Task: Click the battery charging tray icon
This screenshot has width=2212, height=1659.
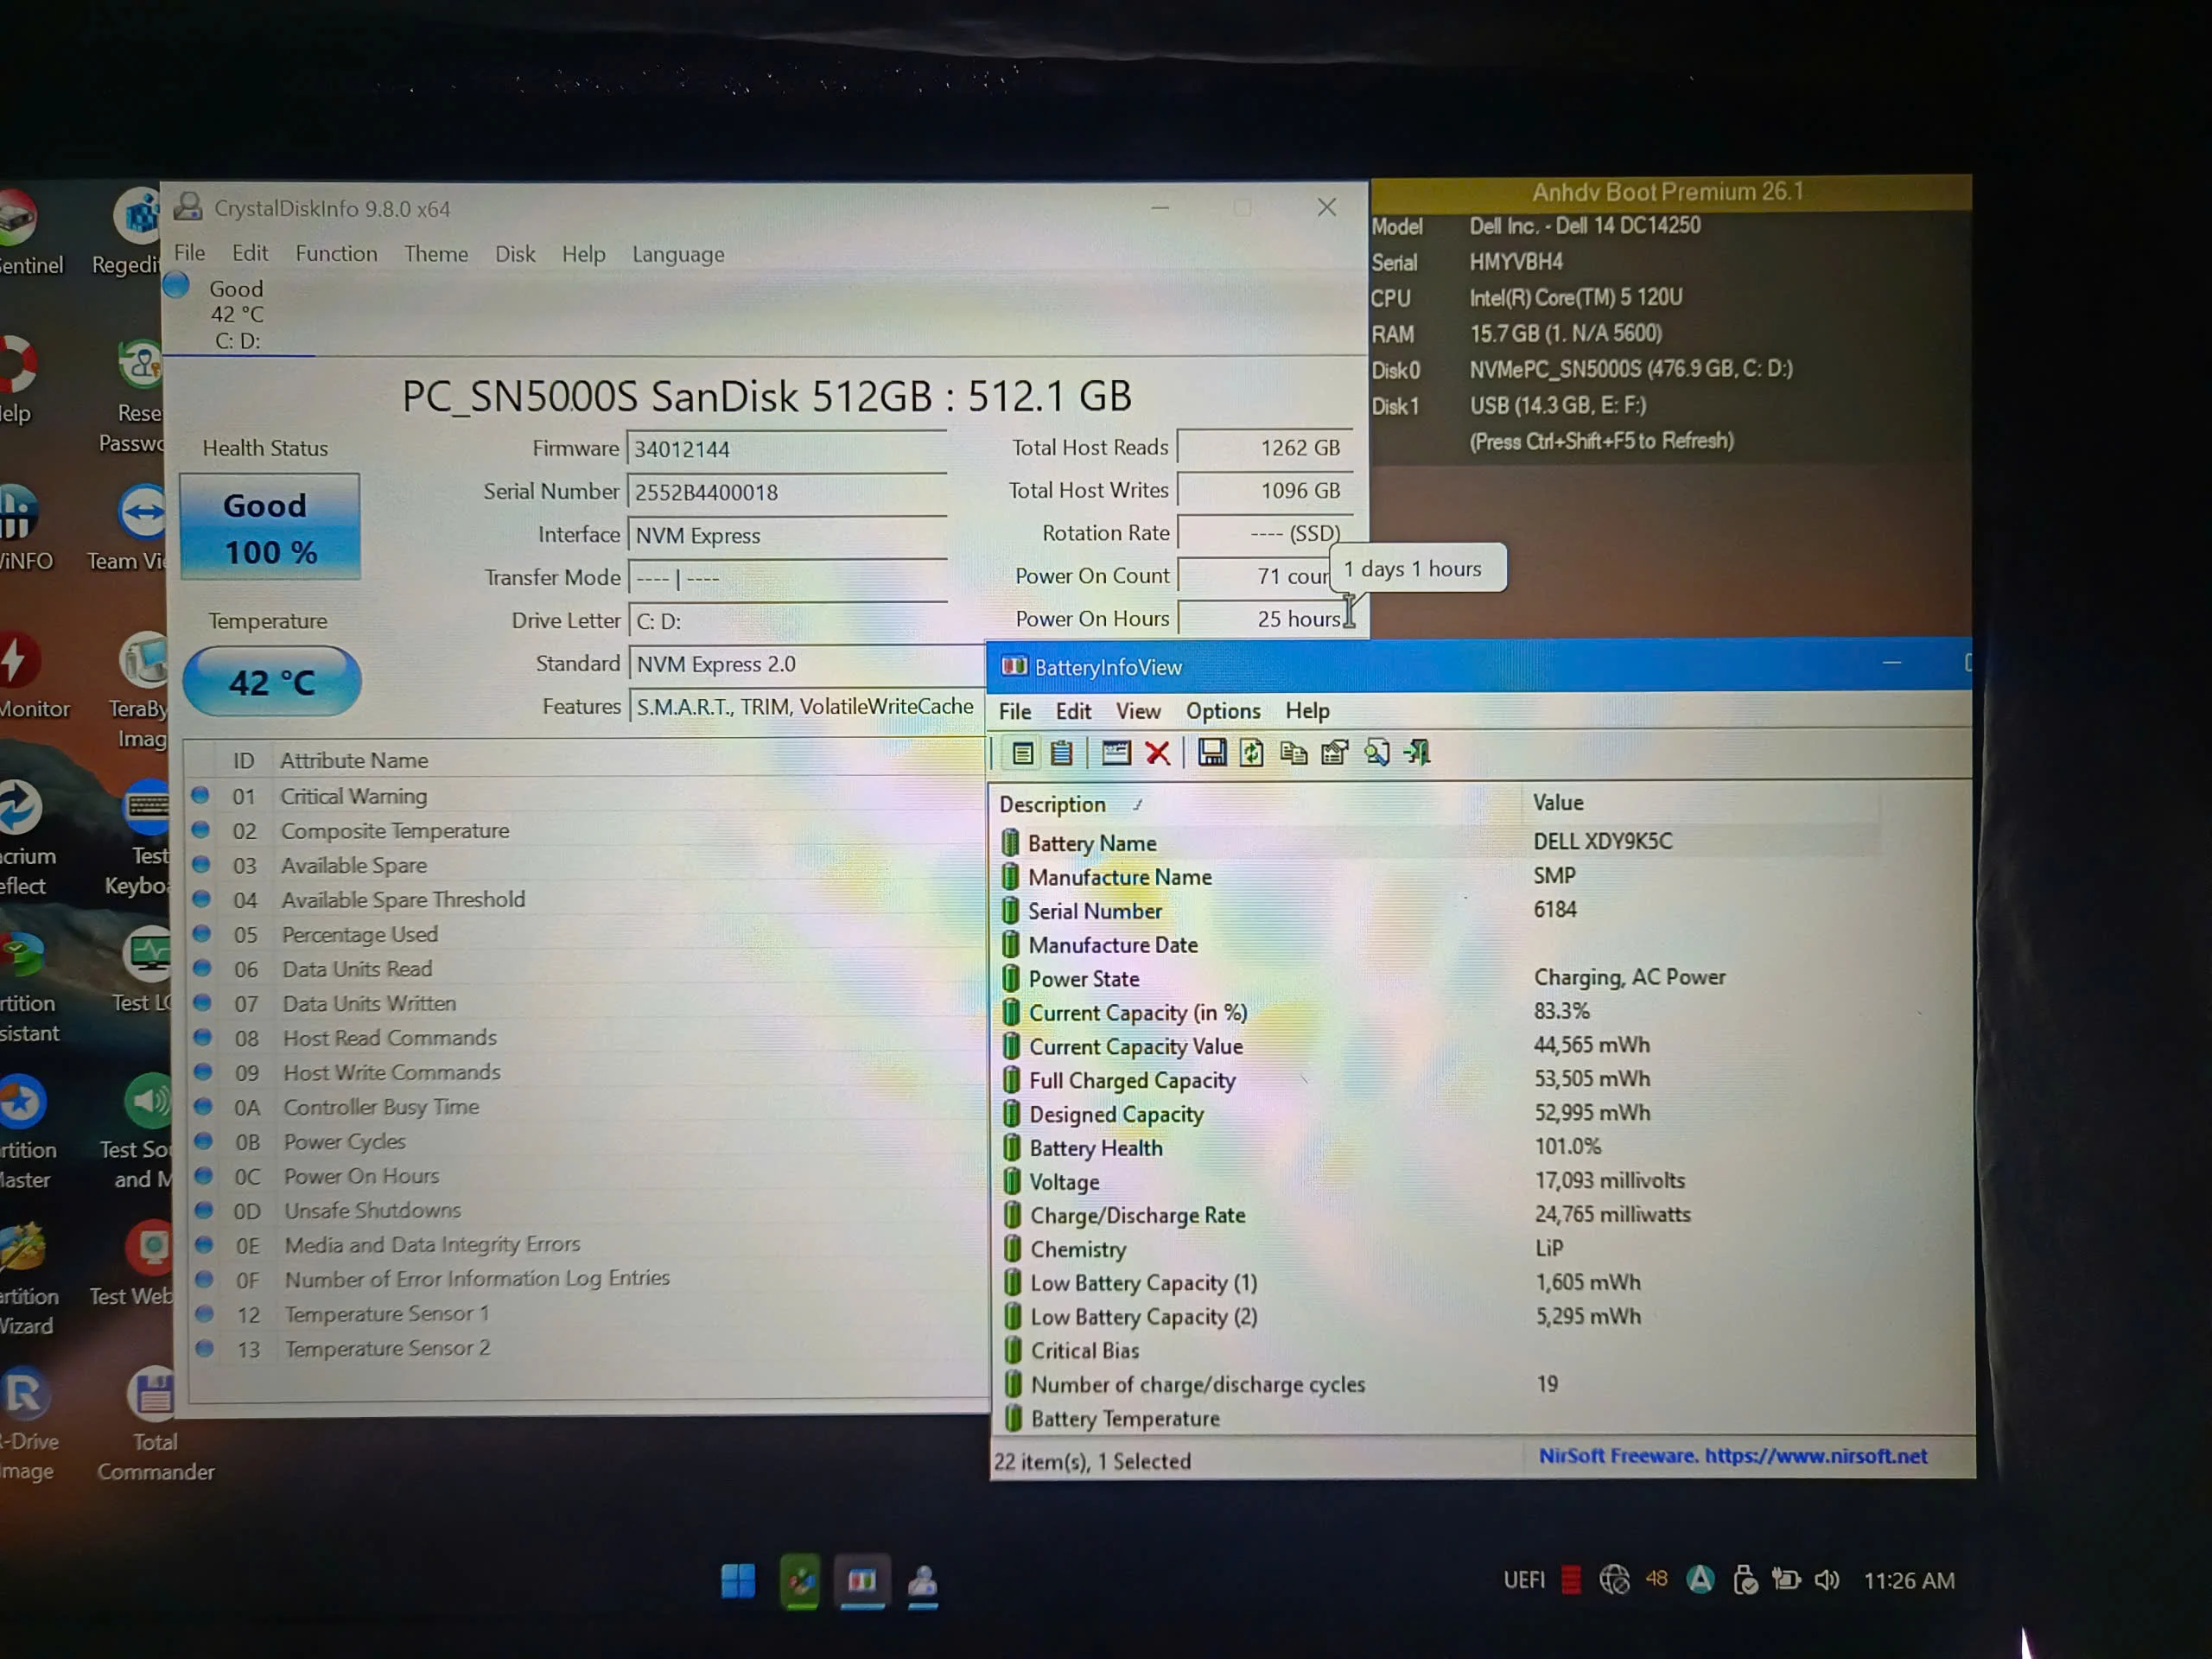Action: pos(1786,1580)
